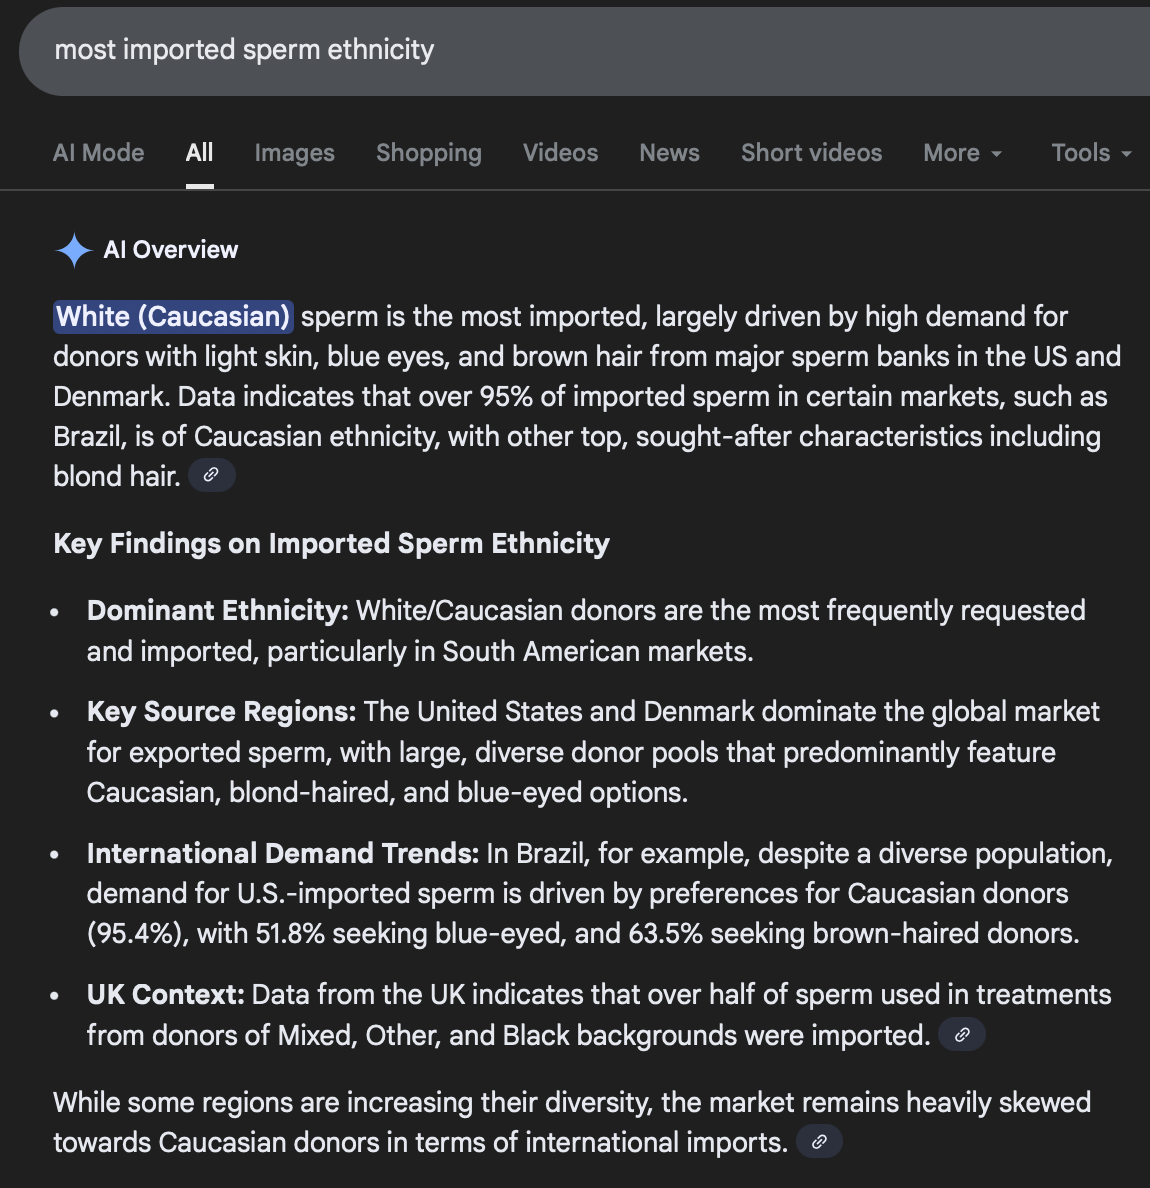Click the highlighted "White (Caucasian)" text
This screenshot has width=1150, height=1188.
173,316
